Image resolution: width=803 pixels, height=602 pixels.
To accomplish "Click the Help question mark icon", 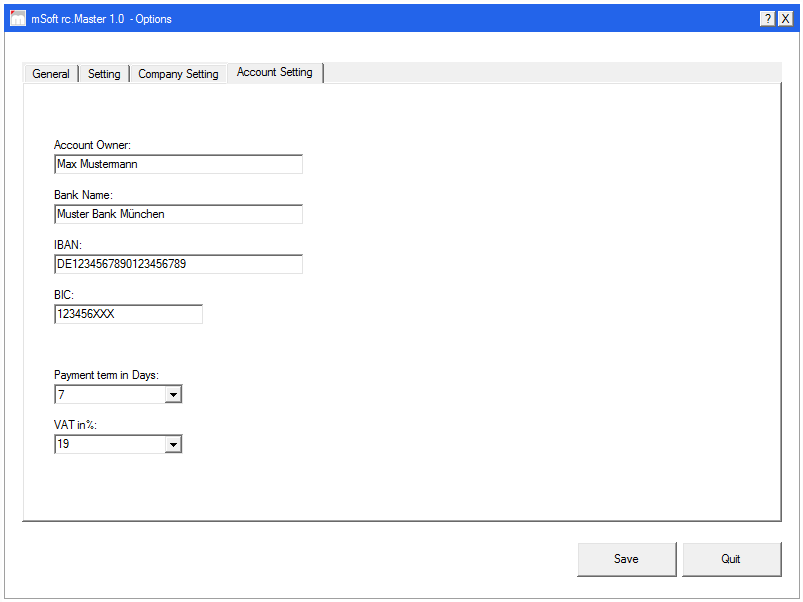I will point(767,17).
